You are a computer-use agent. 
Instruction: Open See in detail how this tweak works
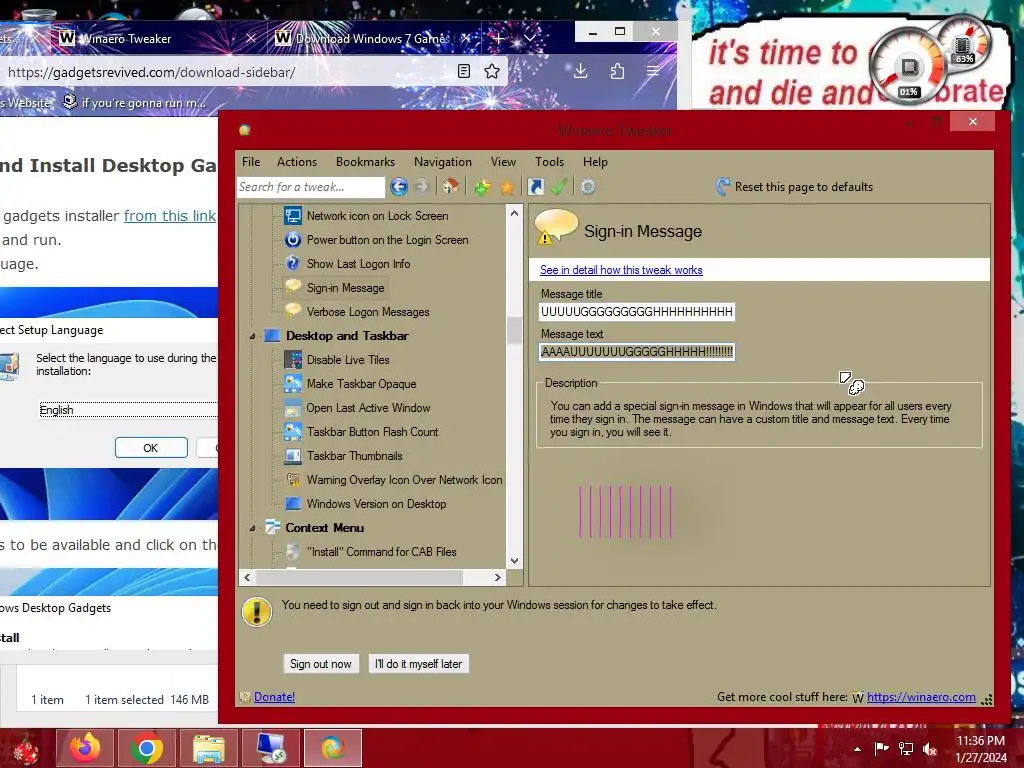click(621, 270)
